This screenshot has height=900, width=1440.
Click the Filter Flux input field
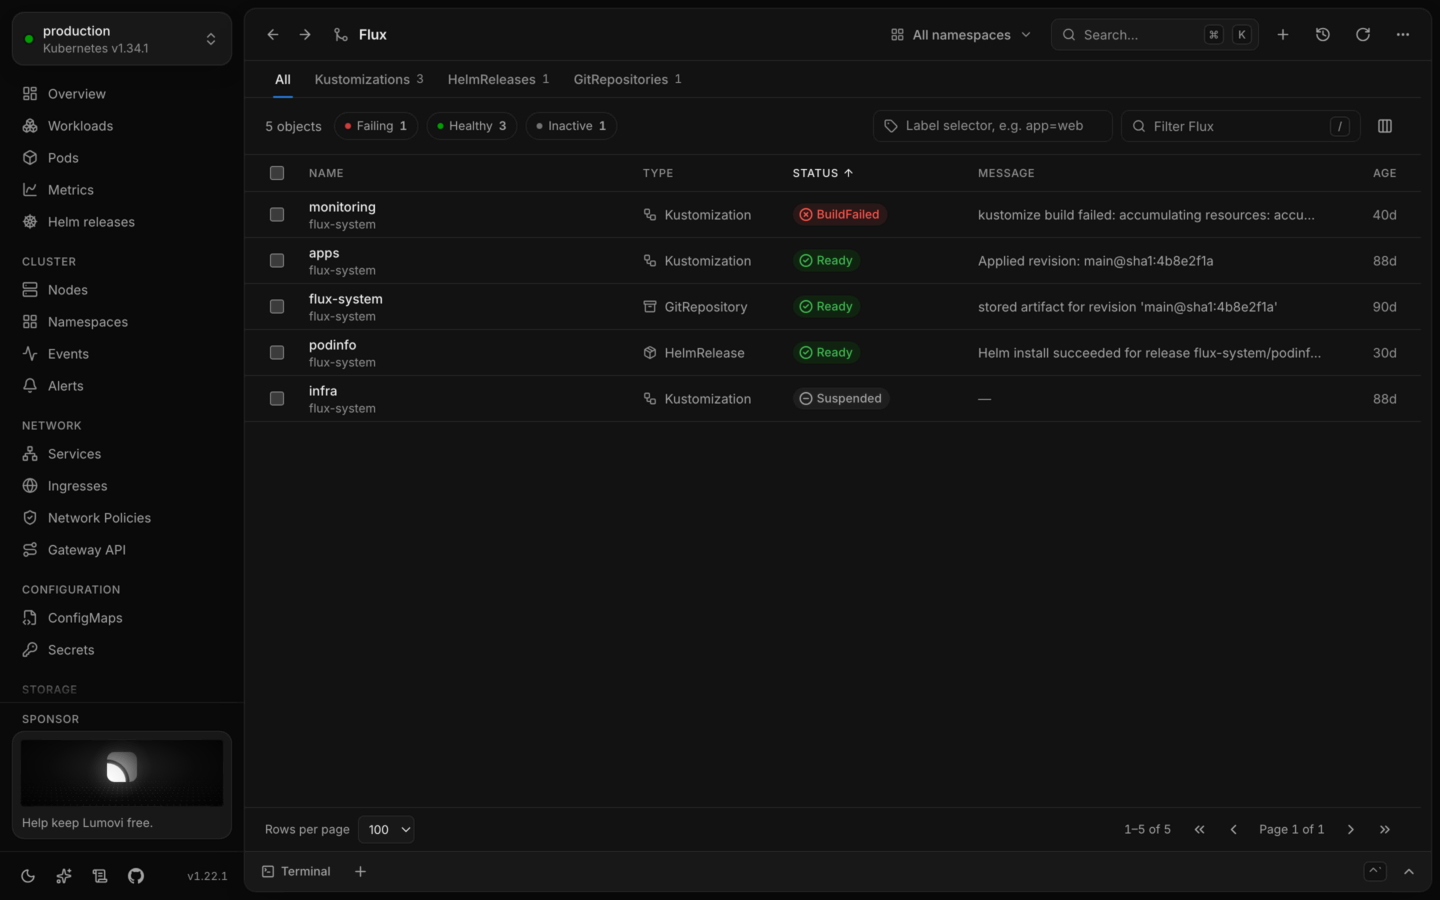pos(1241,126)
